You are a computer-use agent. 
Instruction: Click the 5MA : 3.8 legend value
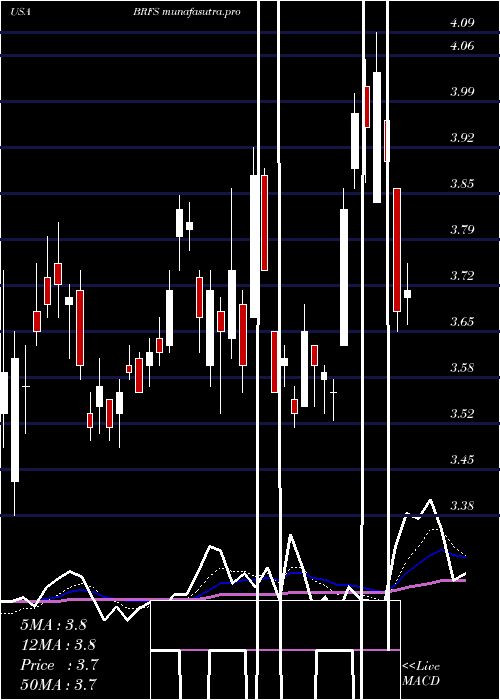[x=54, y=625]
